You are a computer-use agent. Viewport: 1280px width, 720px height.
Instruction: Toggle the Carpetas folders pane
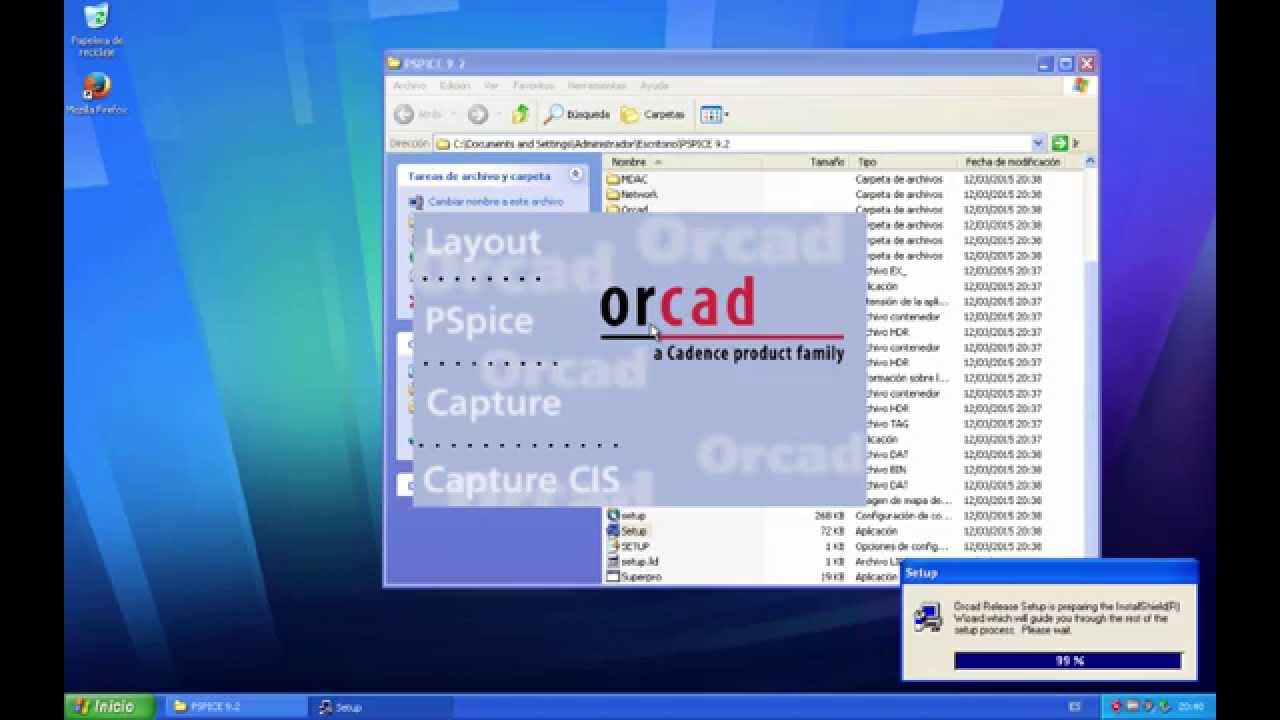point(653,114)
